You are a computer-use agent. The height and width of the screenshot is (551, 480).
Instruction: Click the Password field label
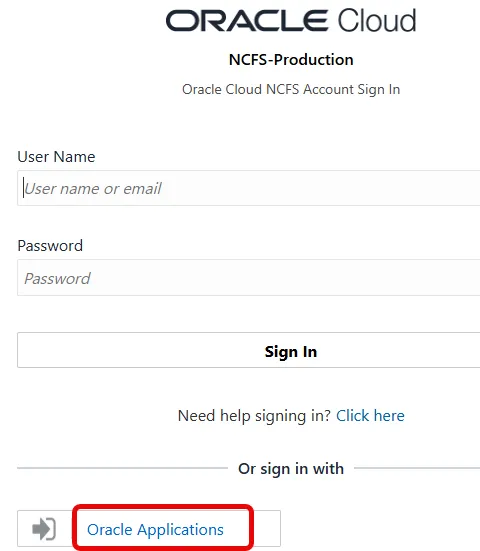[50, 246]
